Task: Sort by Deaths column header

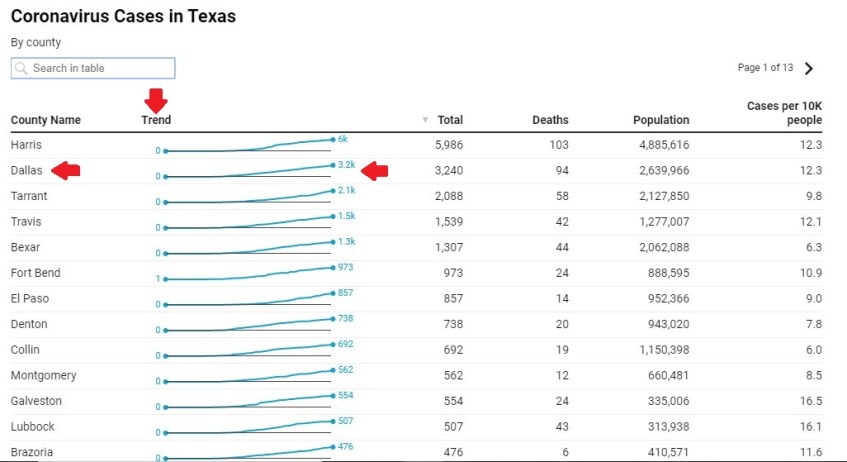Action: coord(550,120)
